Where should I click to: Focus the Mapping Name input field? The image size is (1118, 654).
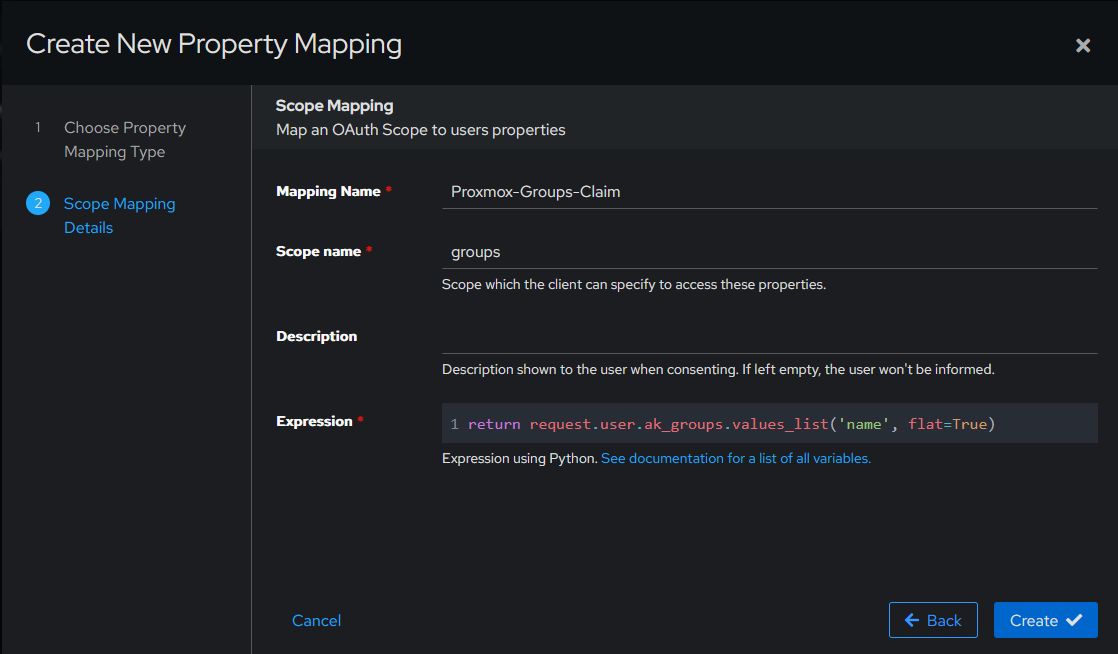coord(769,192)
